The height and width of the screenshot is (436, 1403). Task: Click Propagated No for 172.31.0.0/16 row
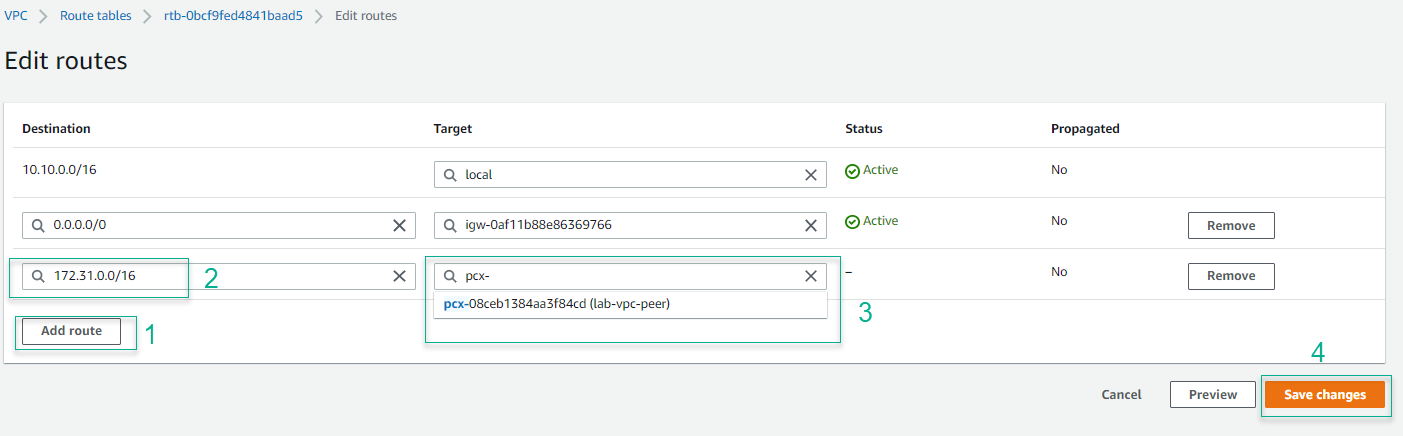(1059, 272)
